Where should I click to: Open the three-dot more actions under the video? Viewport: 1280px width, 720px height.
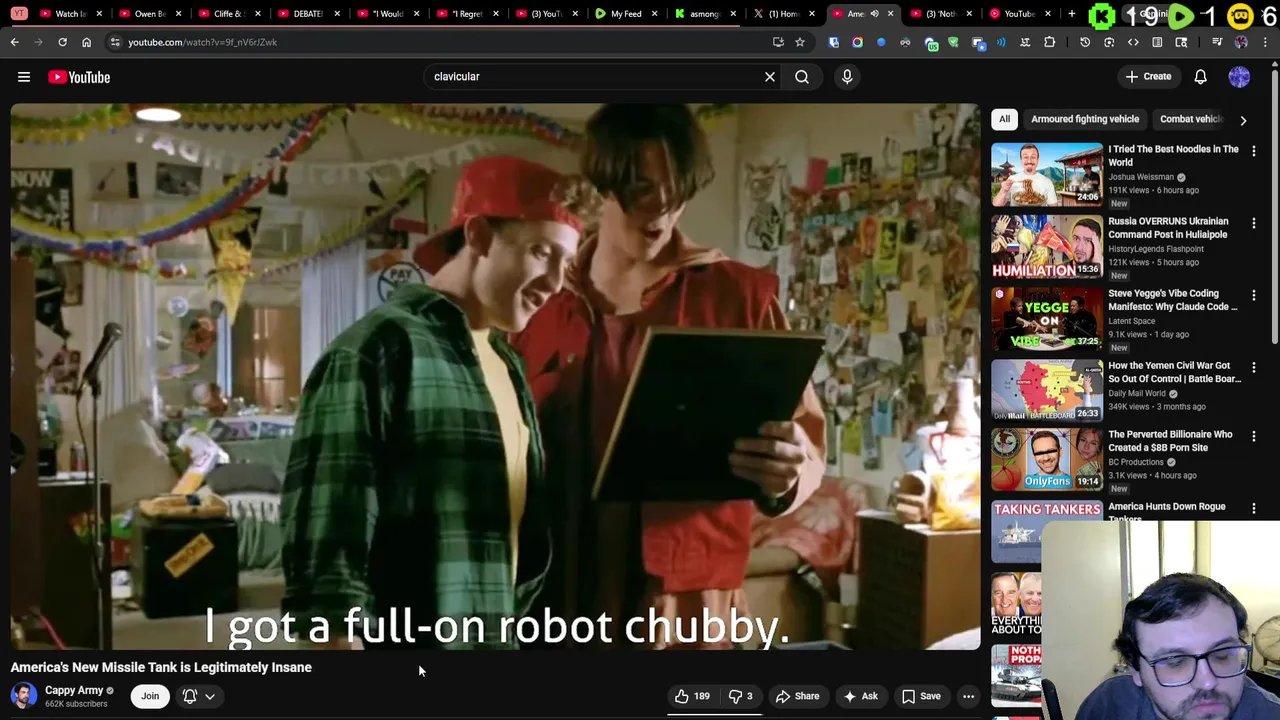pyautogui.click(x=968, y=696)
